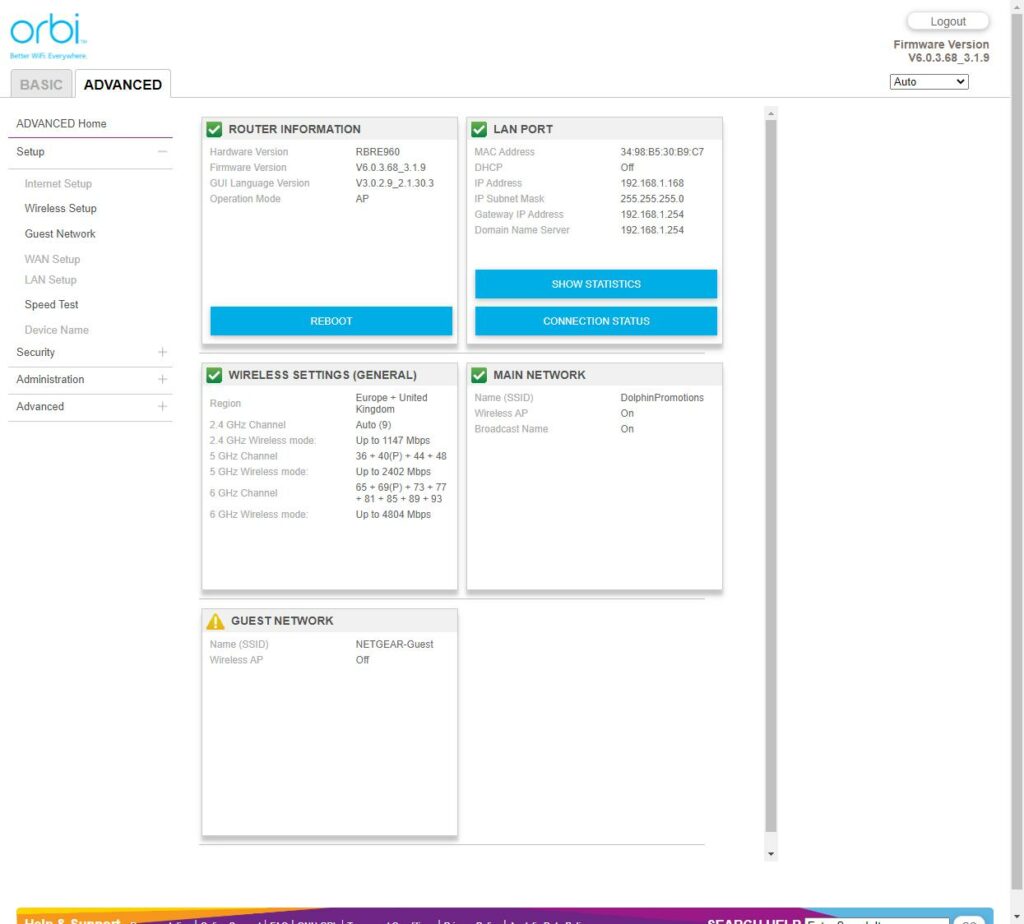The image size is (1024, 924).
Task: Collapse the Setup section using the minus icon
Action: click(162, 152)
